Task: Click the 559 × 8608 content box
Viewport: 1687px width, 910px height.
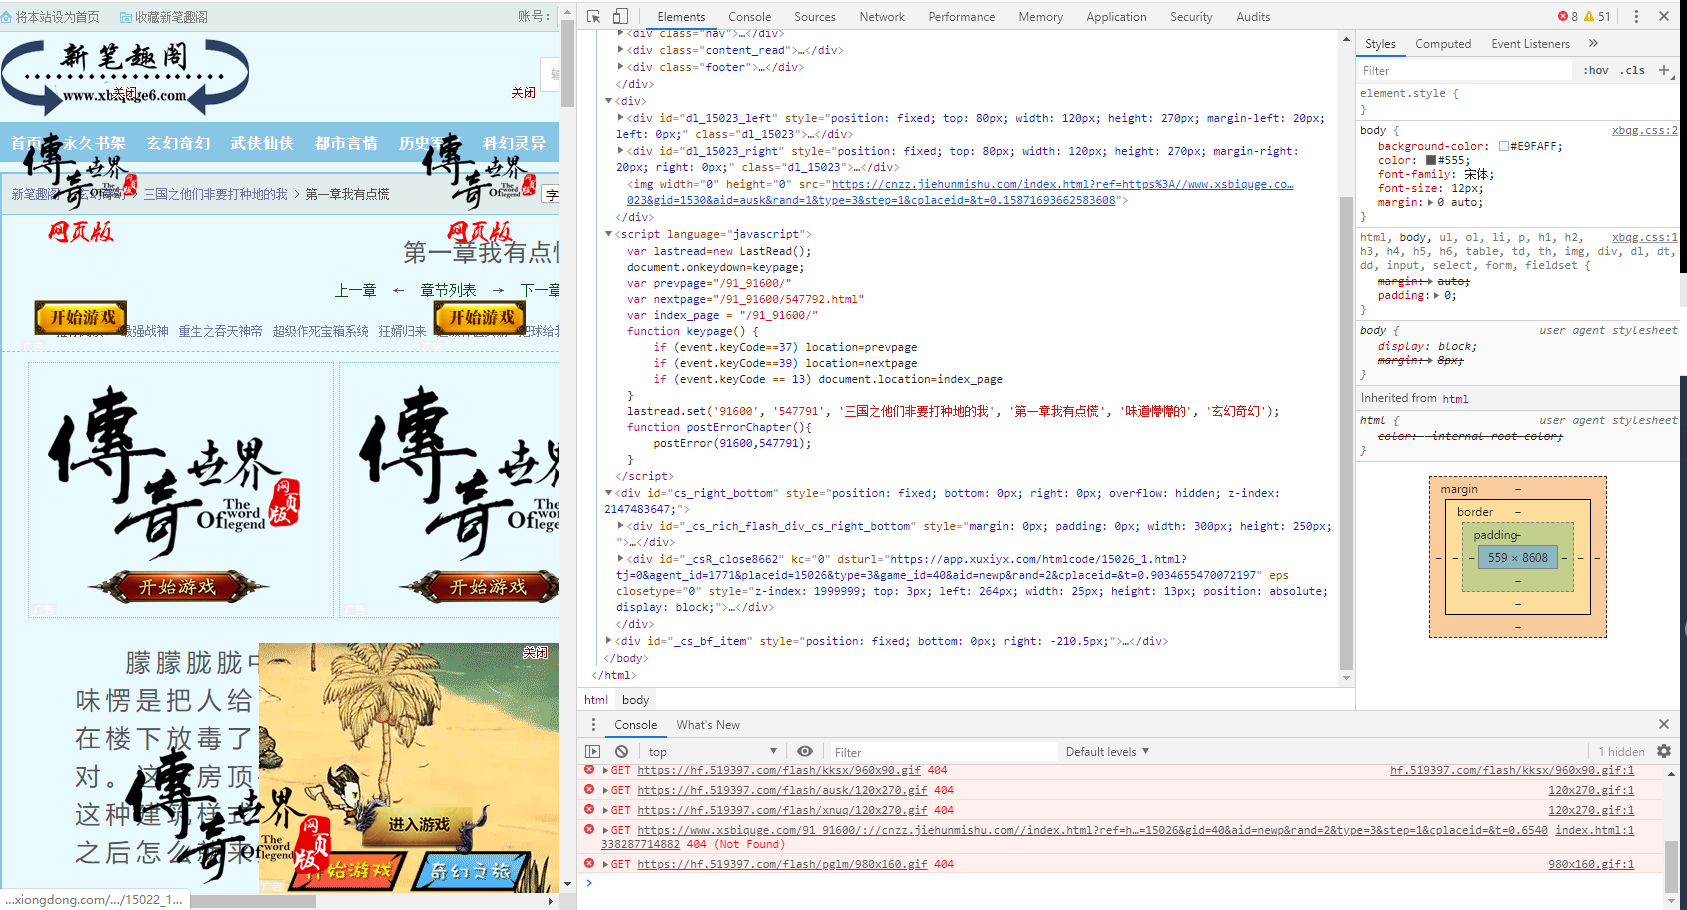Action: point(1517,557)
